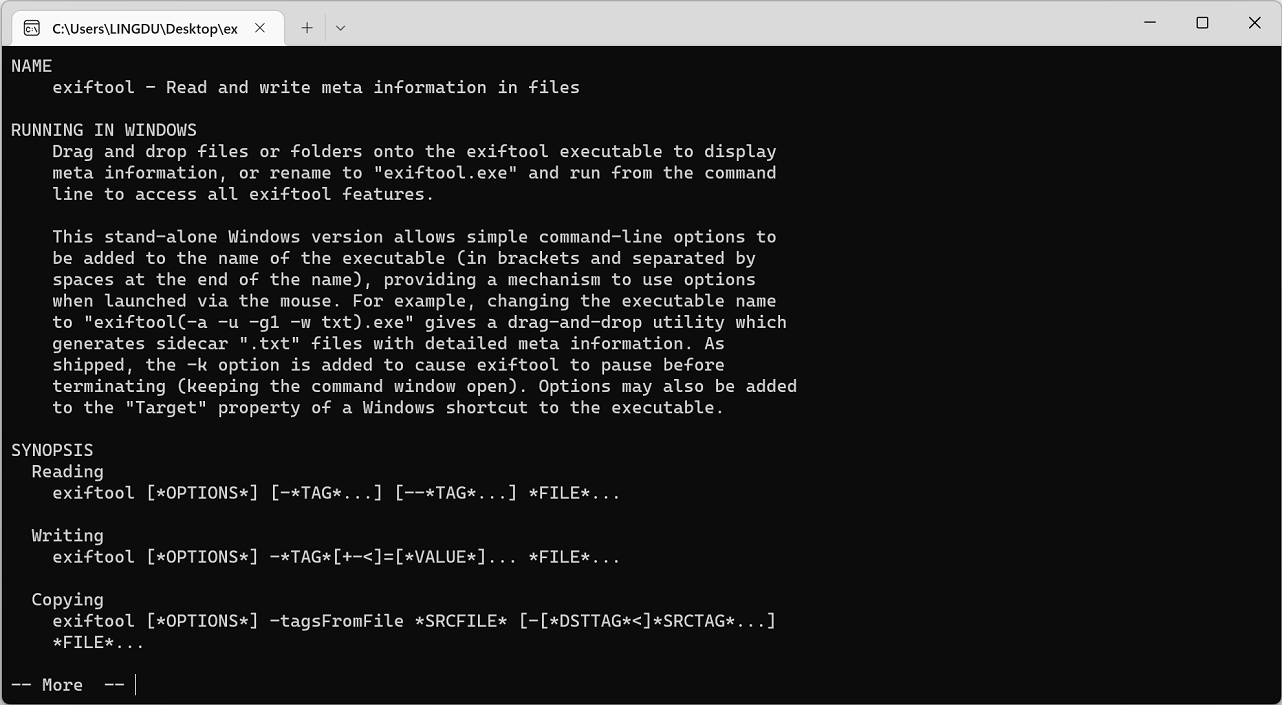Click the SYNOPSIS section heading

[x=52, y=450]
